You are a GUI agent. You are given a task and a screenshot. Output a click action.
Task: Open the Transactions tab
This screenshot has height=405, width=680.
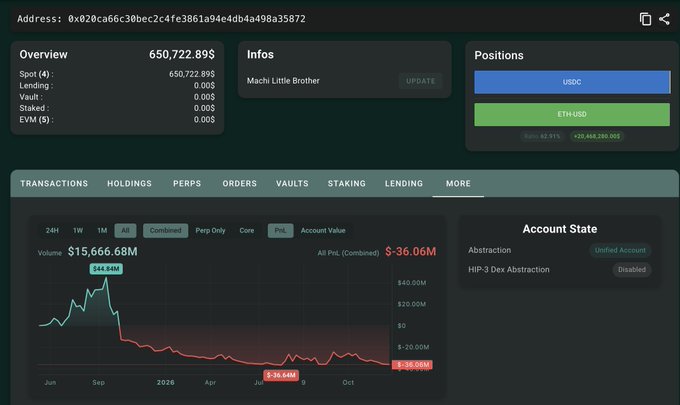click(x=54, y=183)
